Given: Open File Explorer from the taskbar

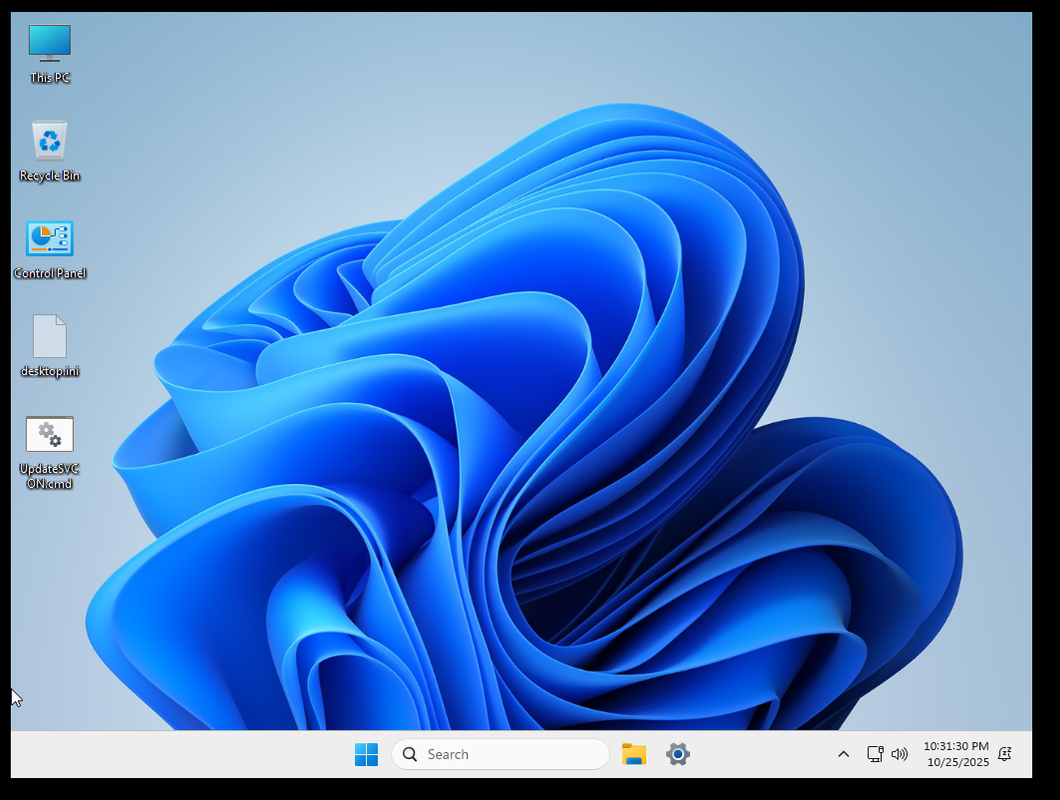Looking at the screenshot, I should pyautogui.click(x=633, y=754).
